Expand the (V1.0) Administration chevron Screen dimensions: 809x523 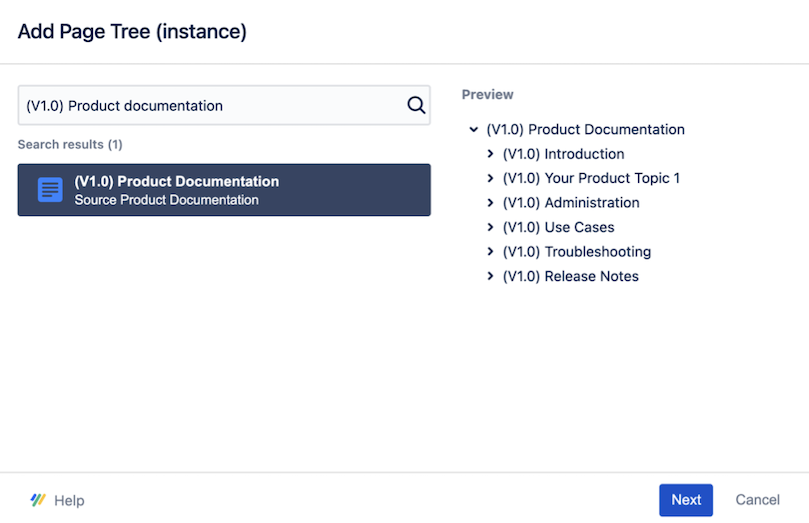click(490, 203)
